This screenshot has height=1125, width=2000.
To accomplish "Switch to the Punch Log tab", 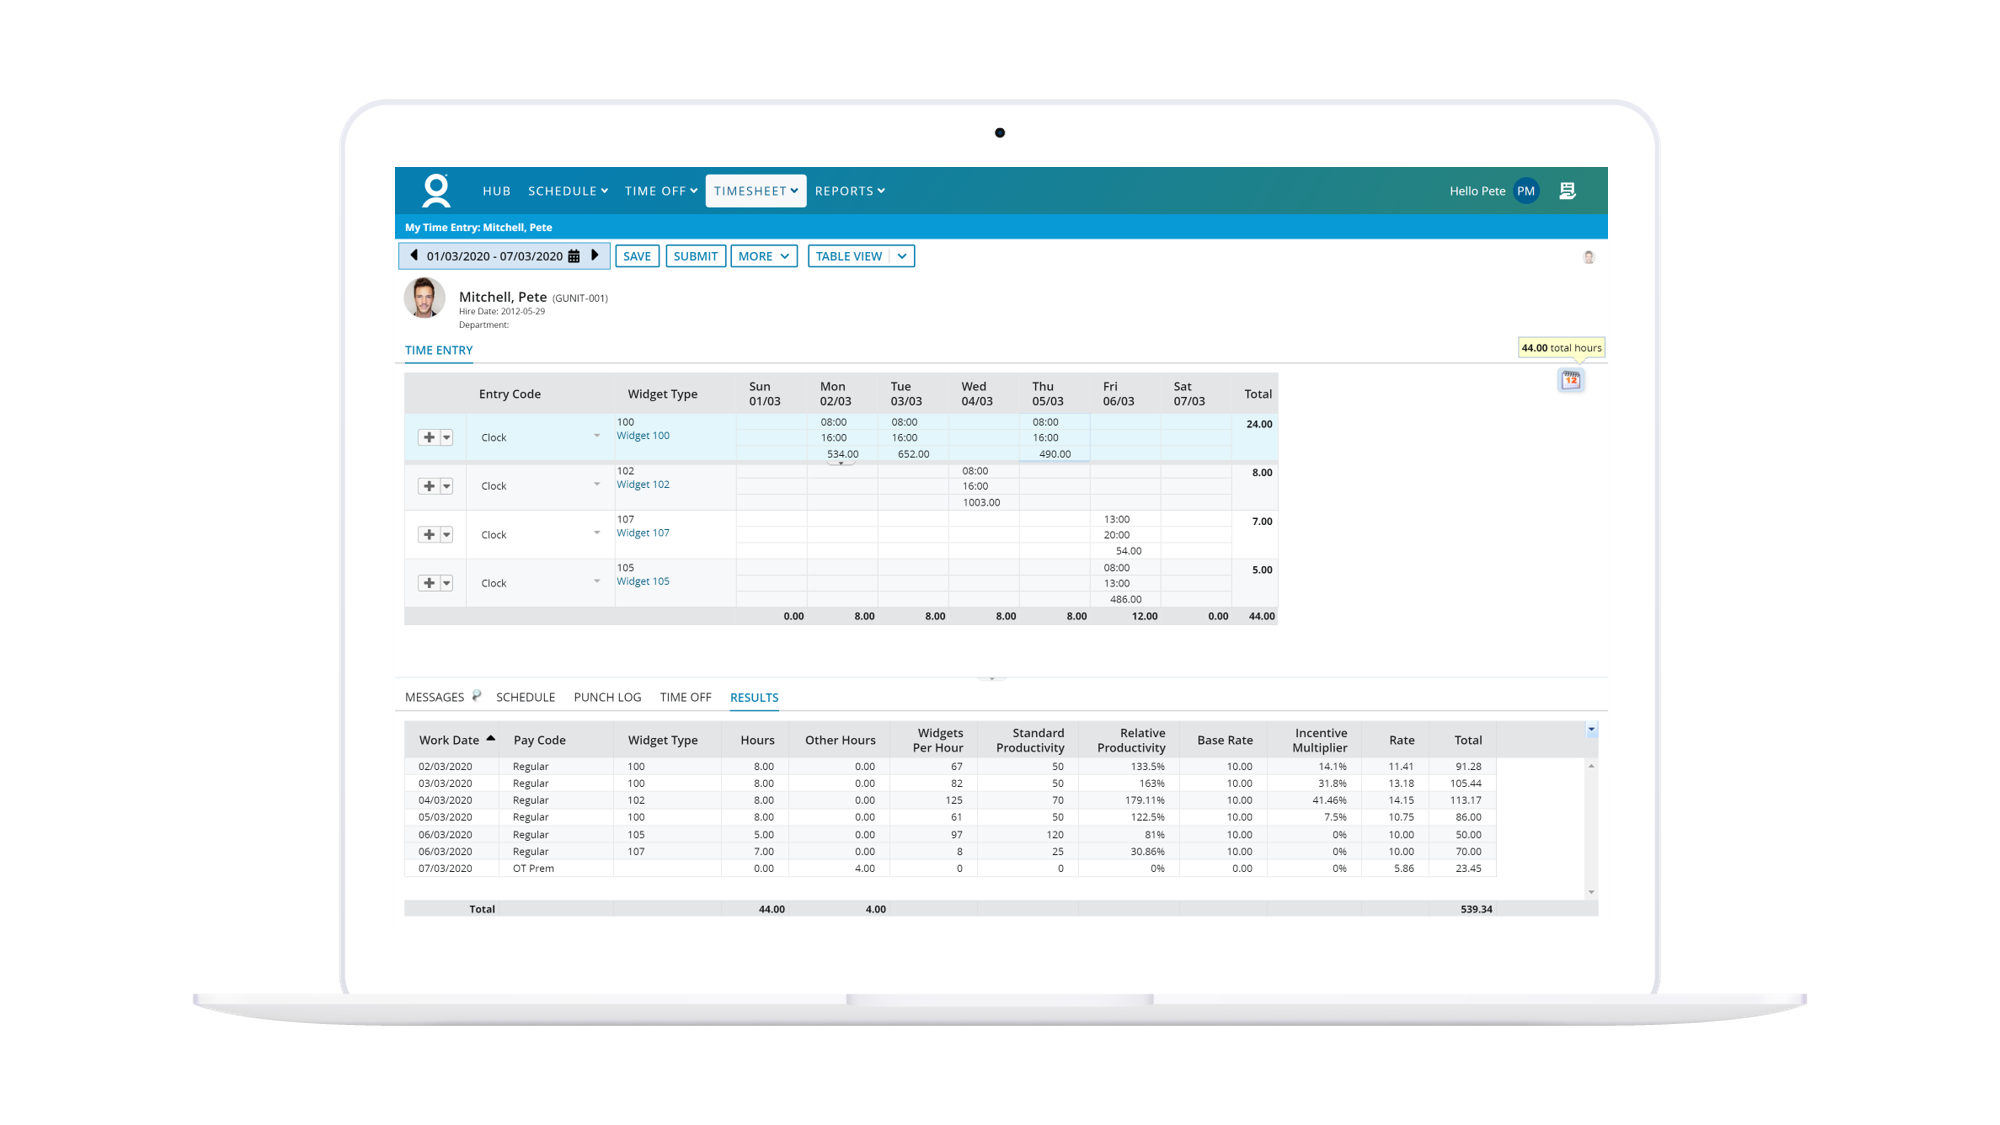I will coord(607,698).
